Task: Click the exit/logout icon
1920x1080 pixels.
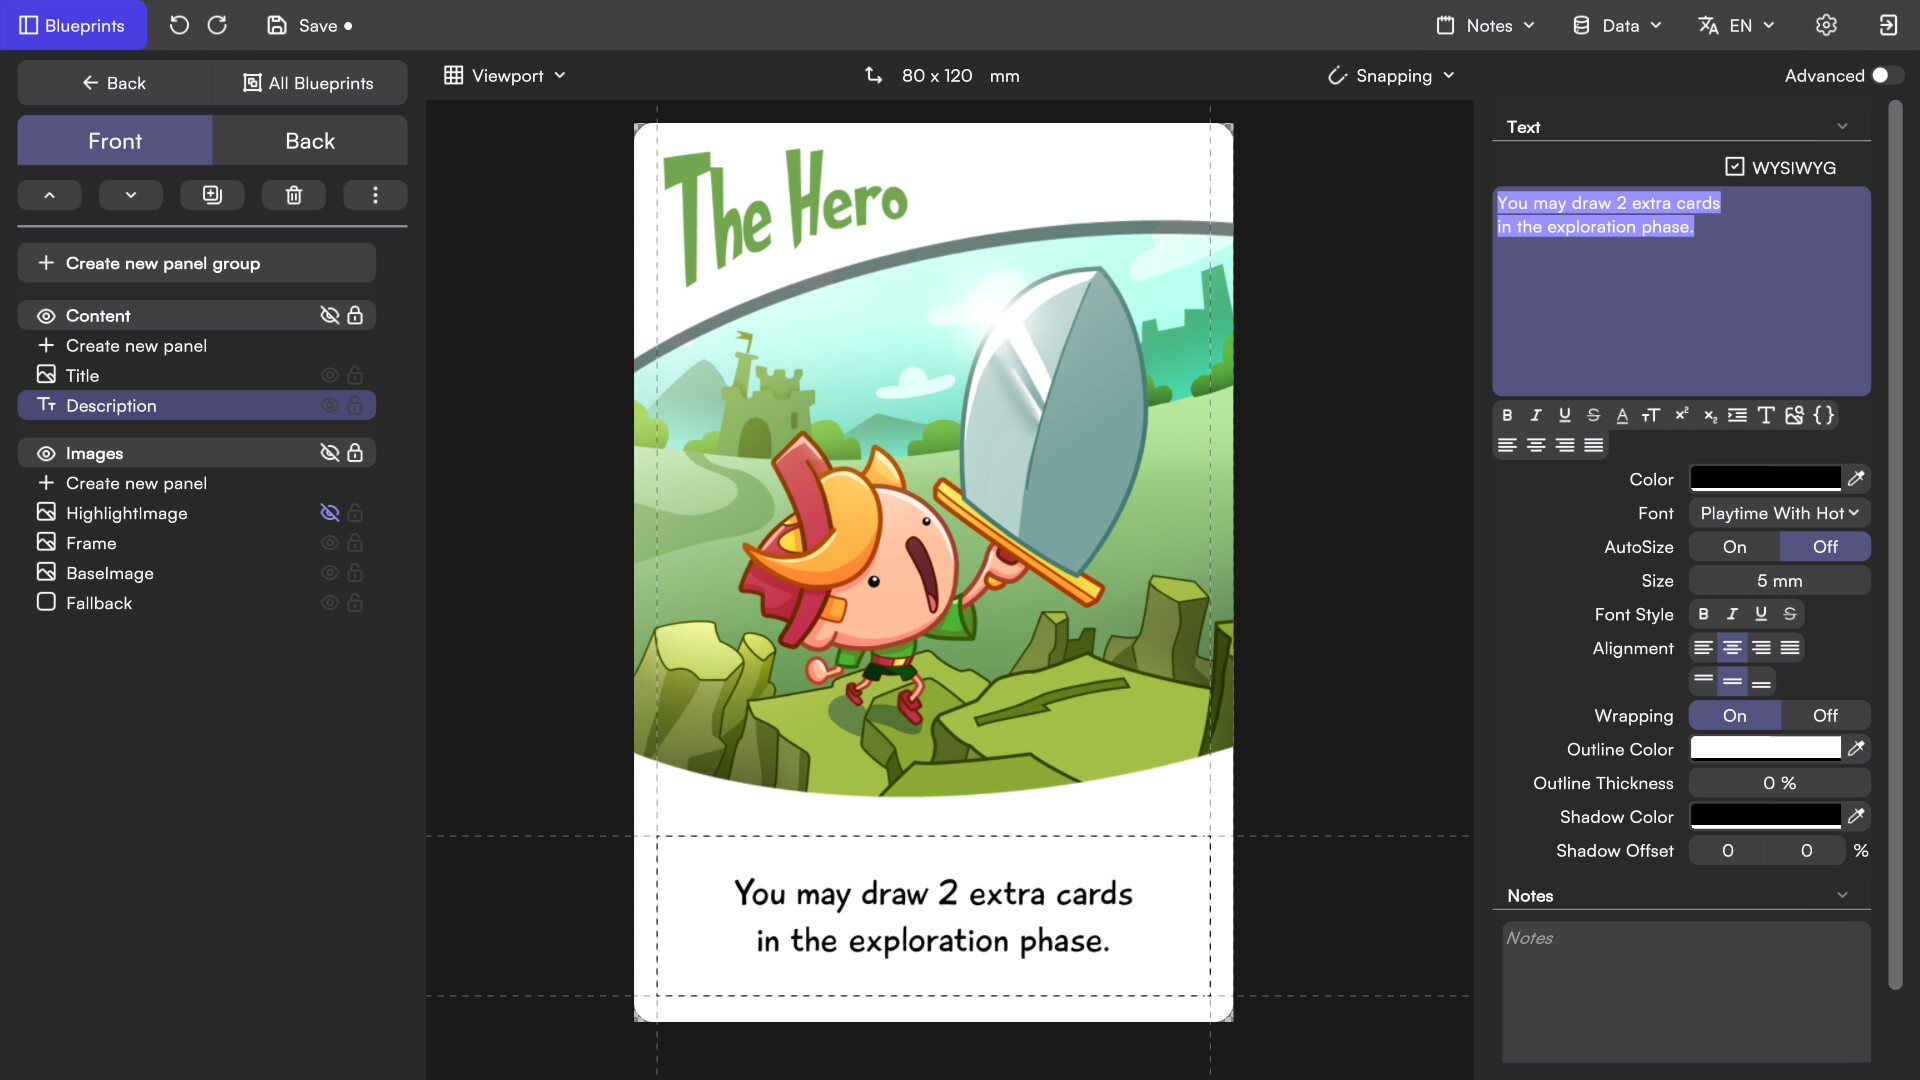Action: pyautogui.click(x=1888, y=25)
